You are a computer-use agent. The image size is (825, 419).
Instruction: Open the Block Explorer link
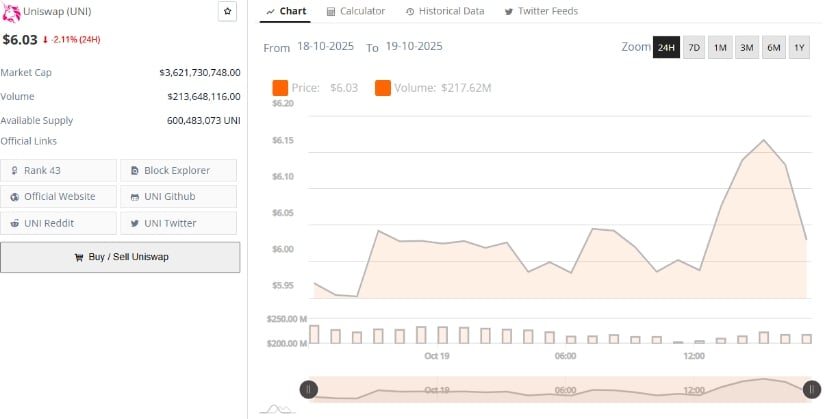click(x=178, y=171)
